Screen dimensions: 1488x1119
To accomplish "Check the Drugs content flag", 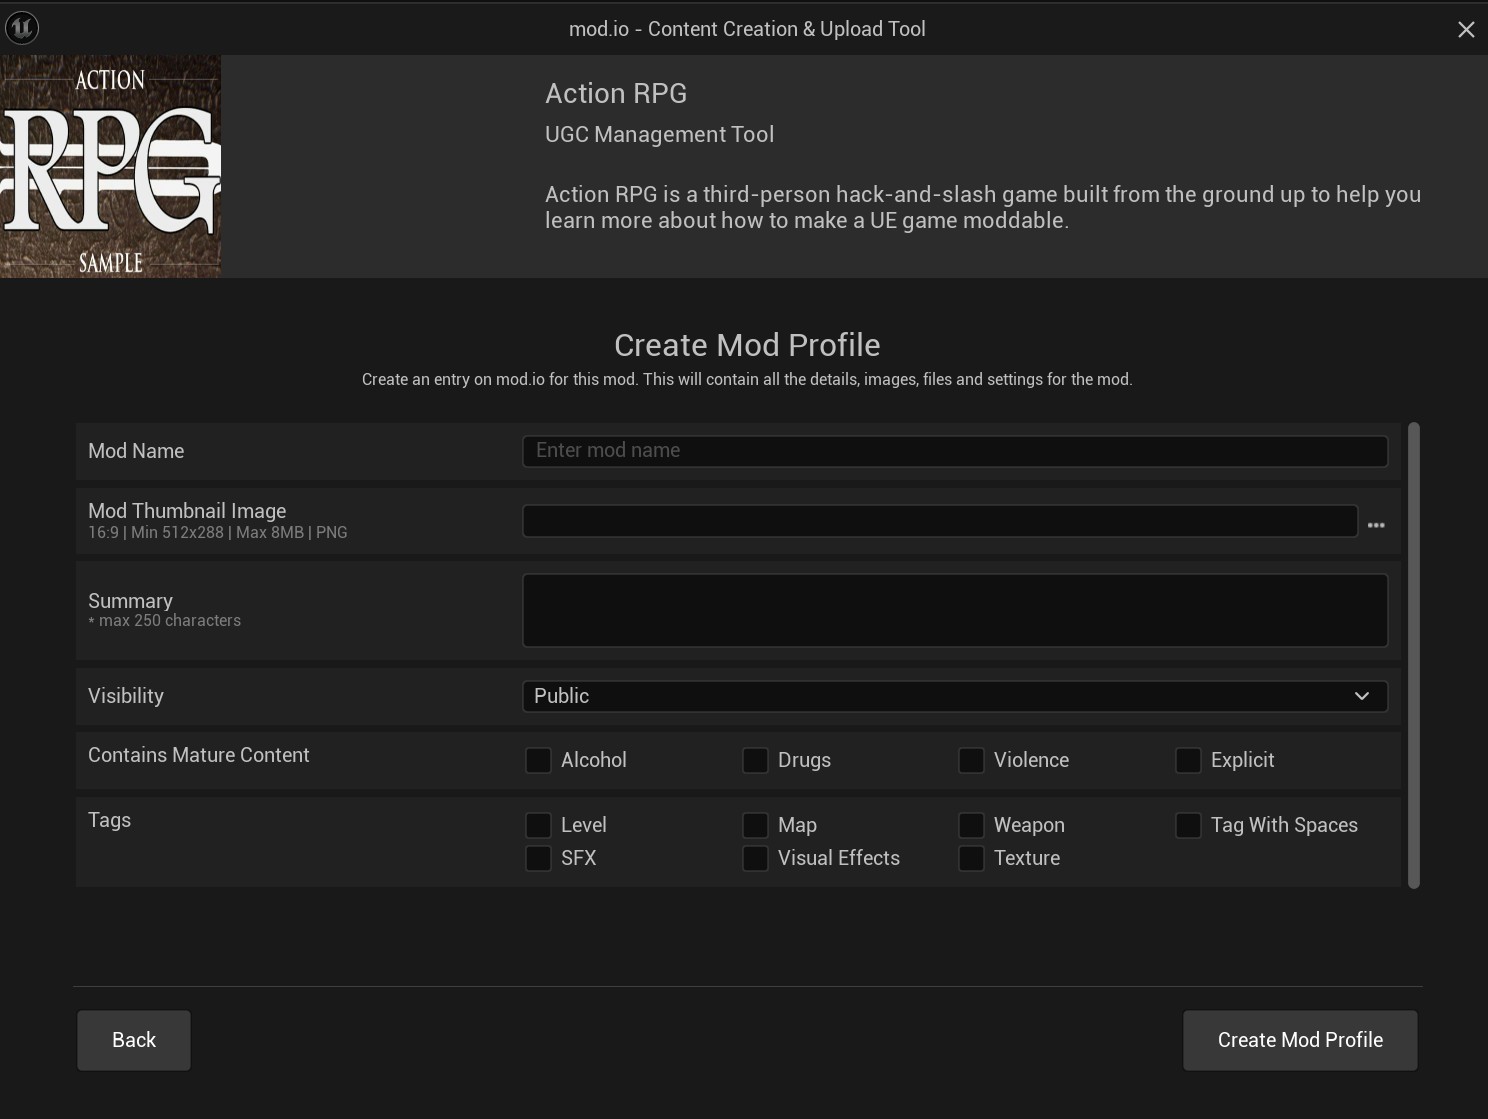I will click(x=755, y=760).
